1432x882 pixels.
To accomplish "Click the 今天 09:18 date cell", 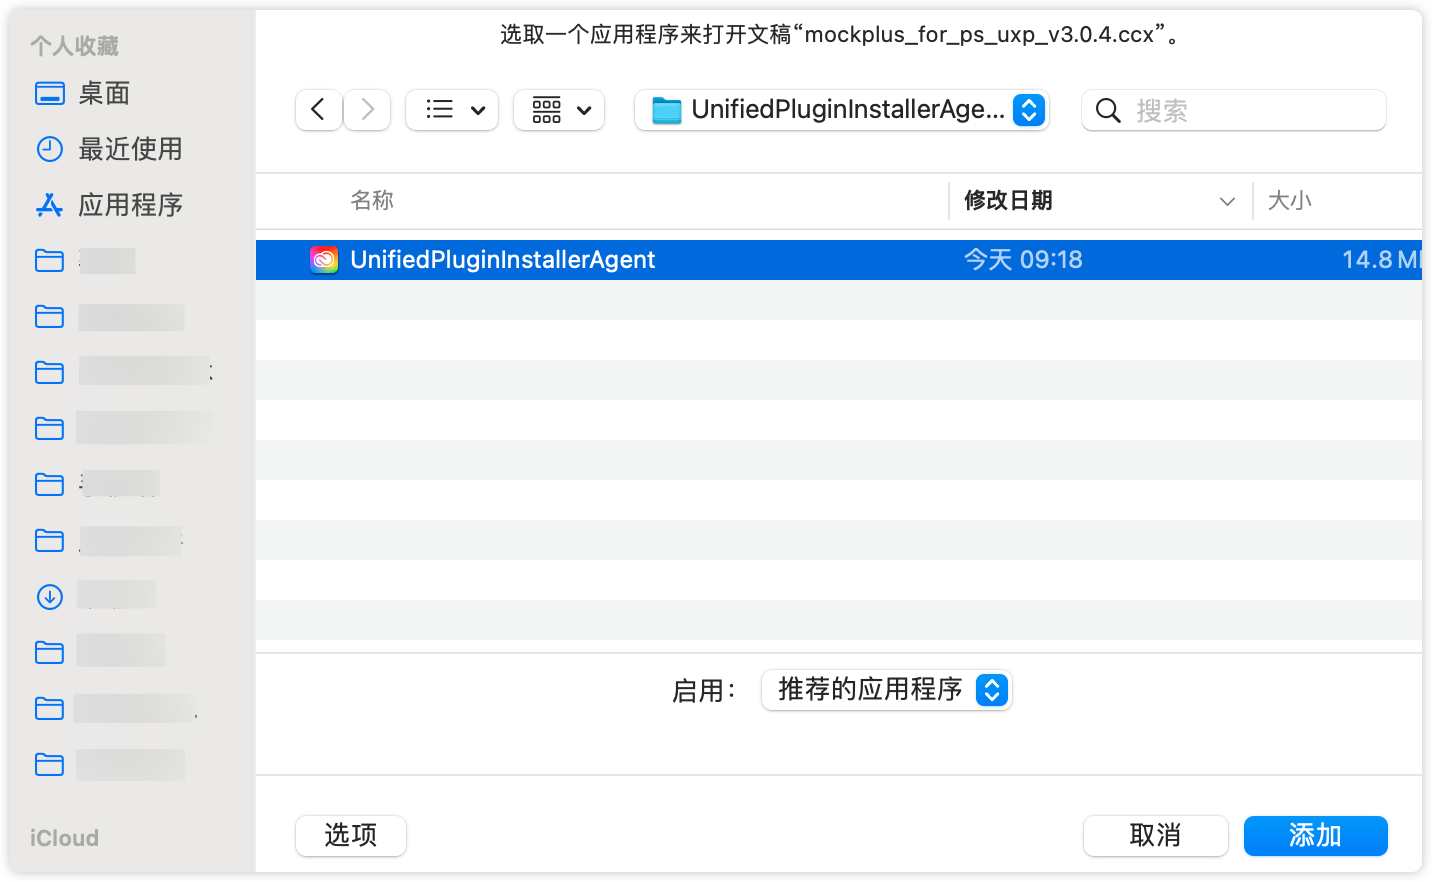I will (x=1023, y=260).
